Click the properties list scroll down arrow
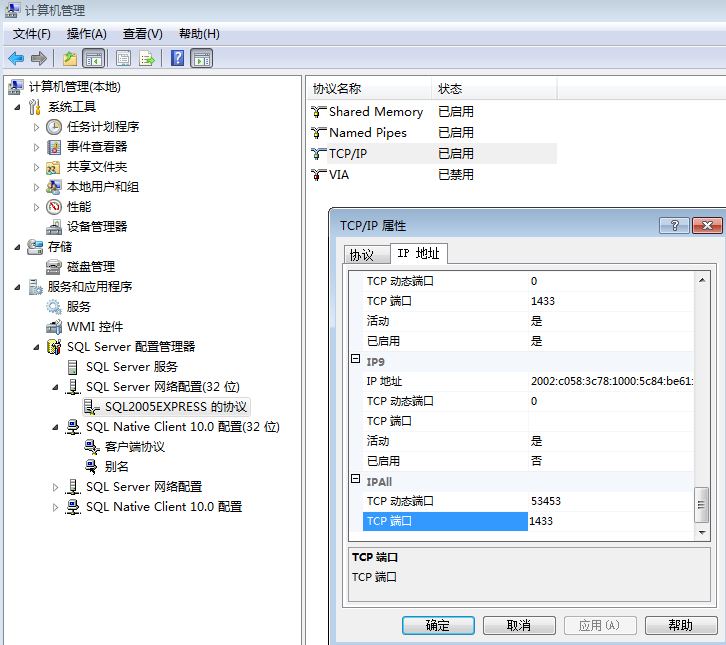726x645 pixels. point(702,532)
